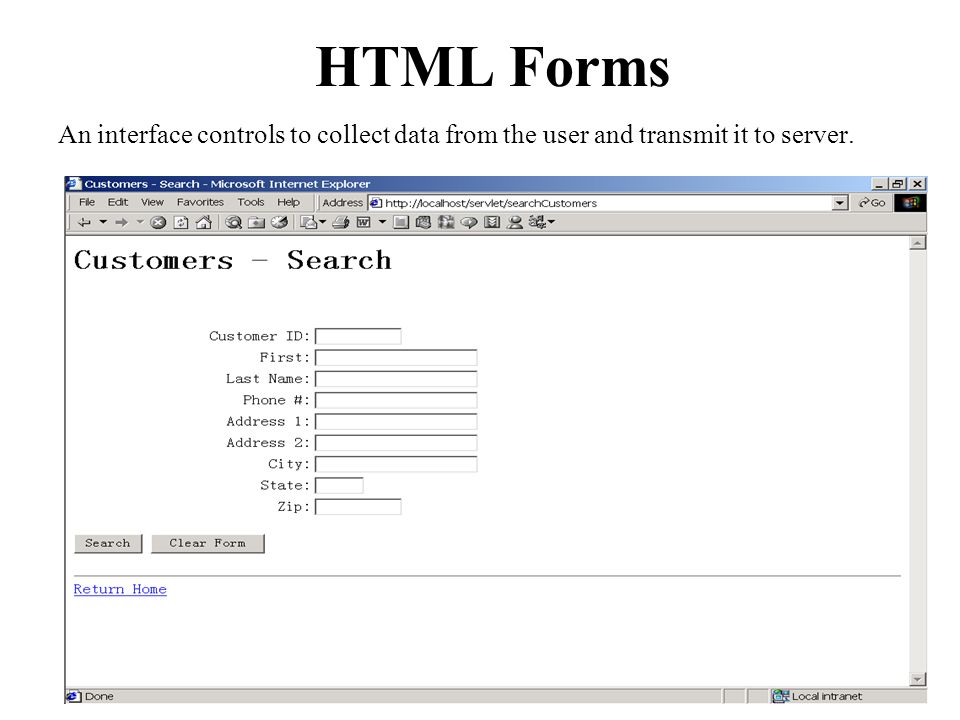Click into the Address 2 field

(396, 443)
